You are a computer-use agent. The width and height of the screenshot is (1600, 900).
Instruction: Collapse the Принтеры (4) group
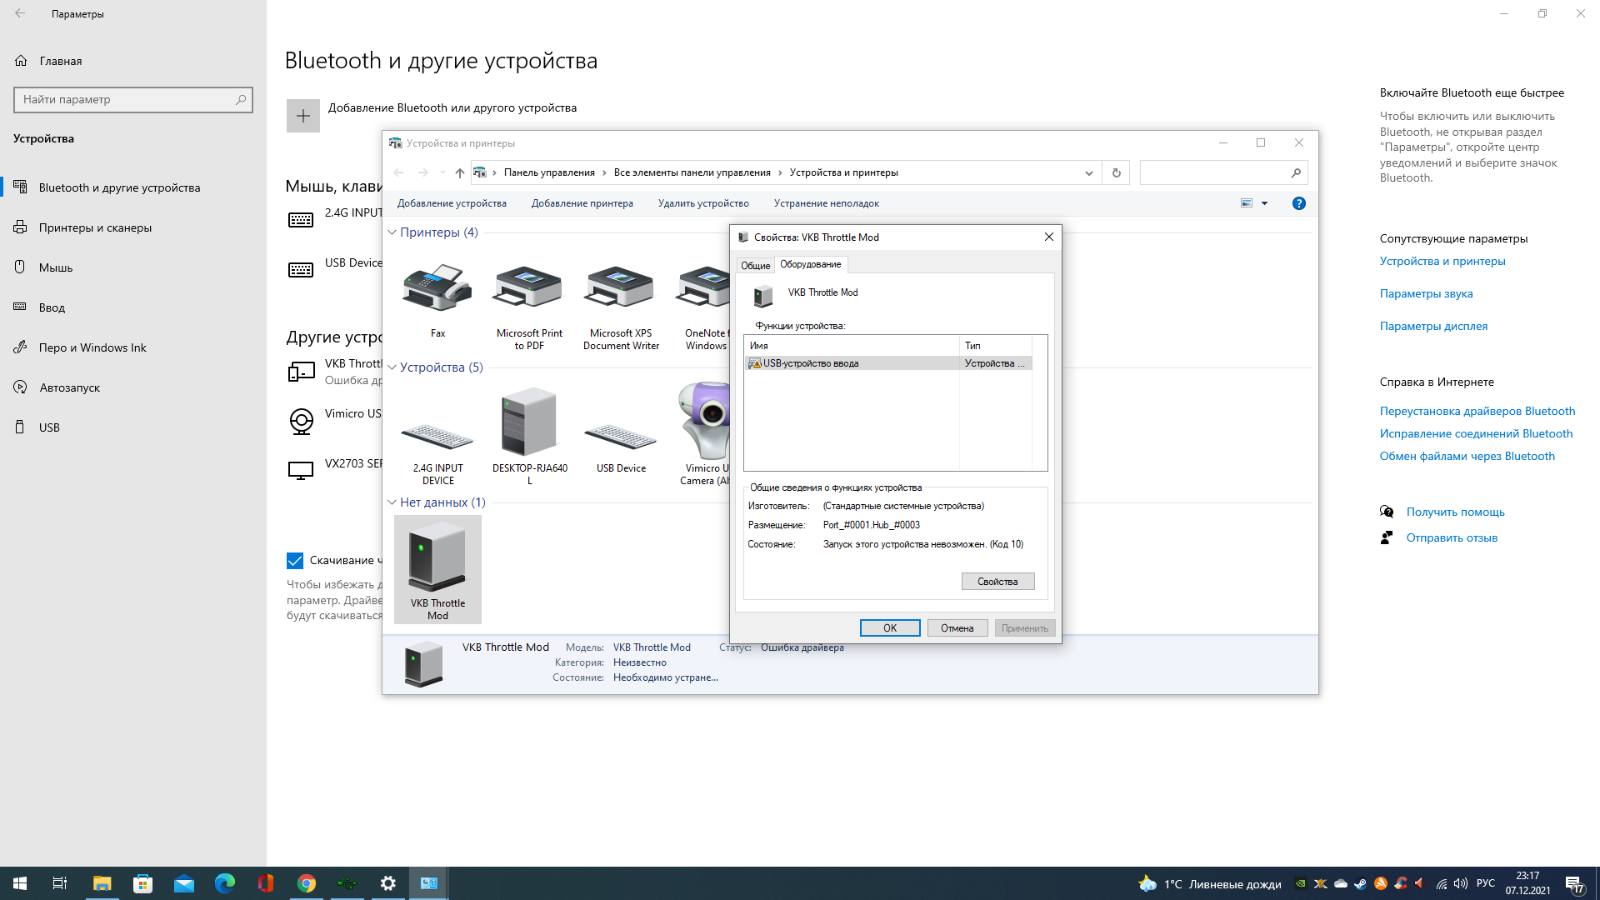392,233
